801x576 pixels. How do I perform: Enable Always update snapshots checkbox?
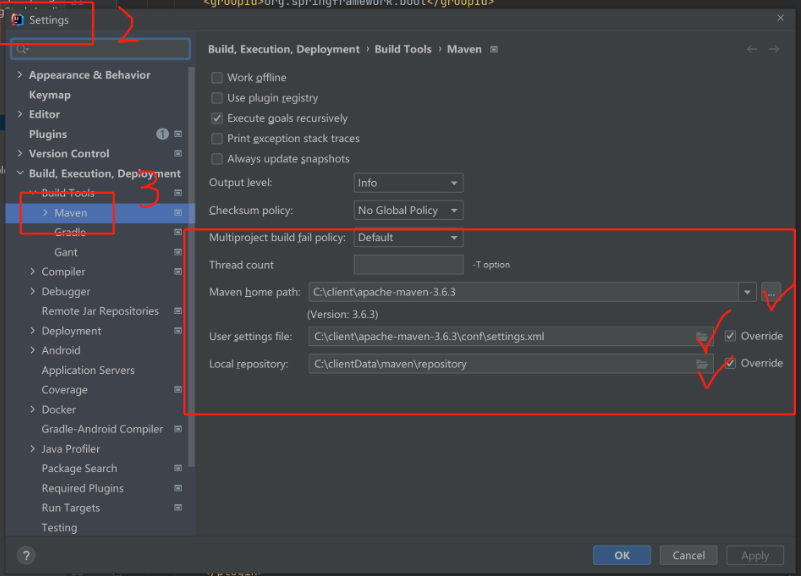coord(217,159)
